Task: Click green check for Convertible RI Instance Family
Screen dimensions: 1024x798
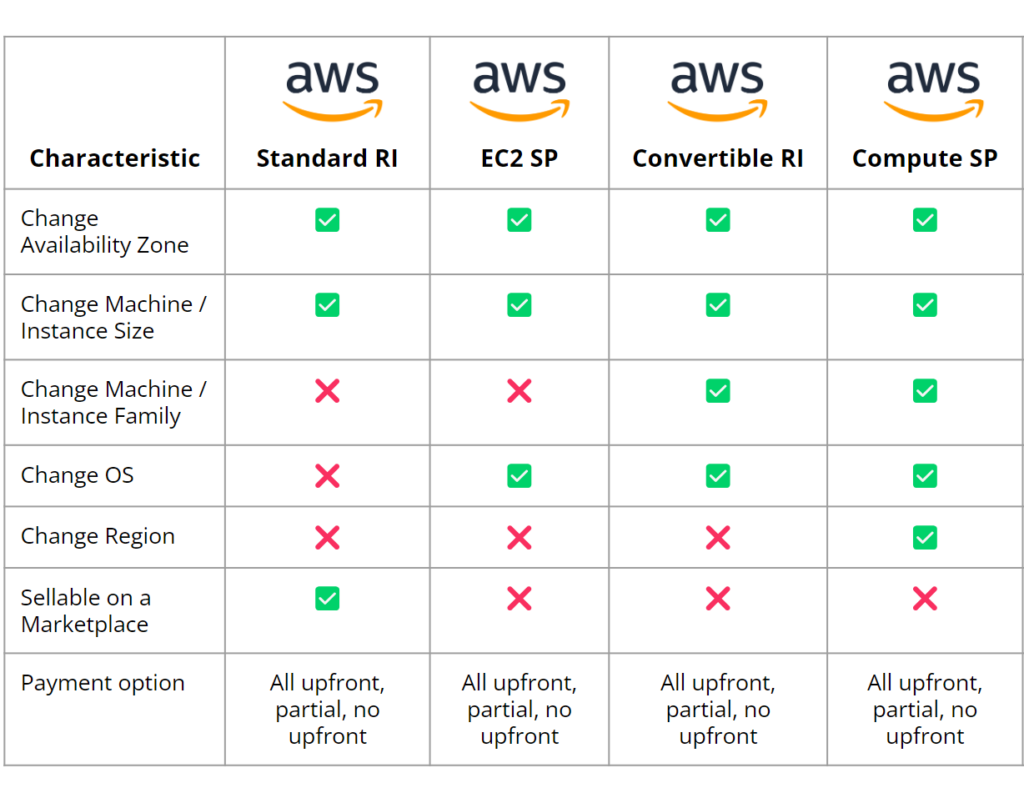Action: [x=717, y=391]
